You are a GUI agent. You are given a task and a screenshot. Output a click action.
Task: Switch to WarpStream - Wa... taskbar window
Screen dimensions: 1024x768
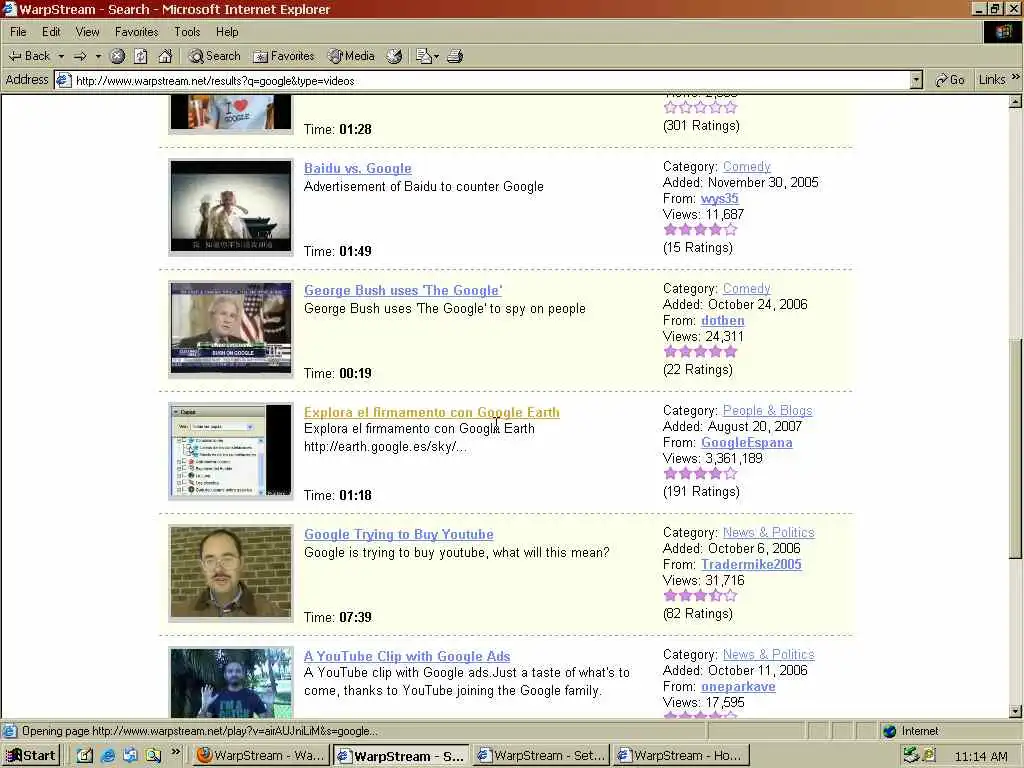coord(262,756)
